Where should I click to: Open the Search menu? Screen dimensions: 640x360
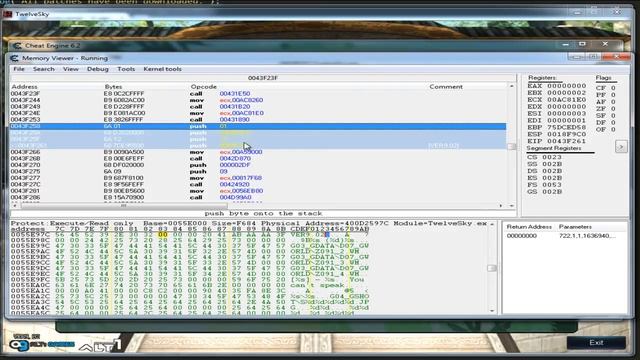[44, 69]
